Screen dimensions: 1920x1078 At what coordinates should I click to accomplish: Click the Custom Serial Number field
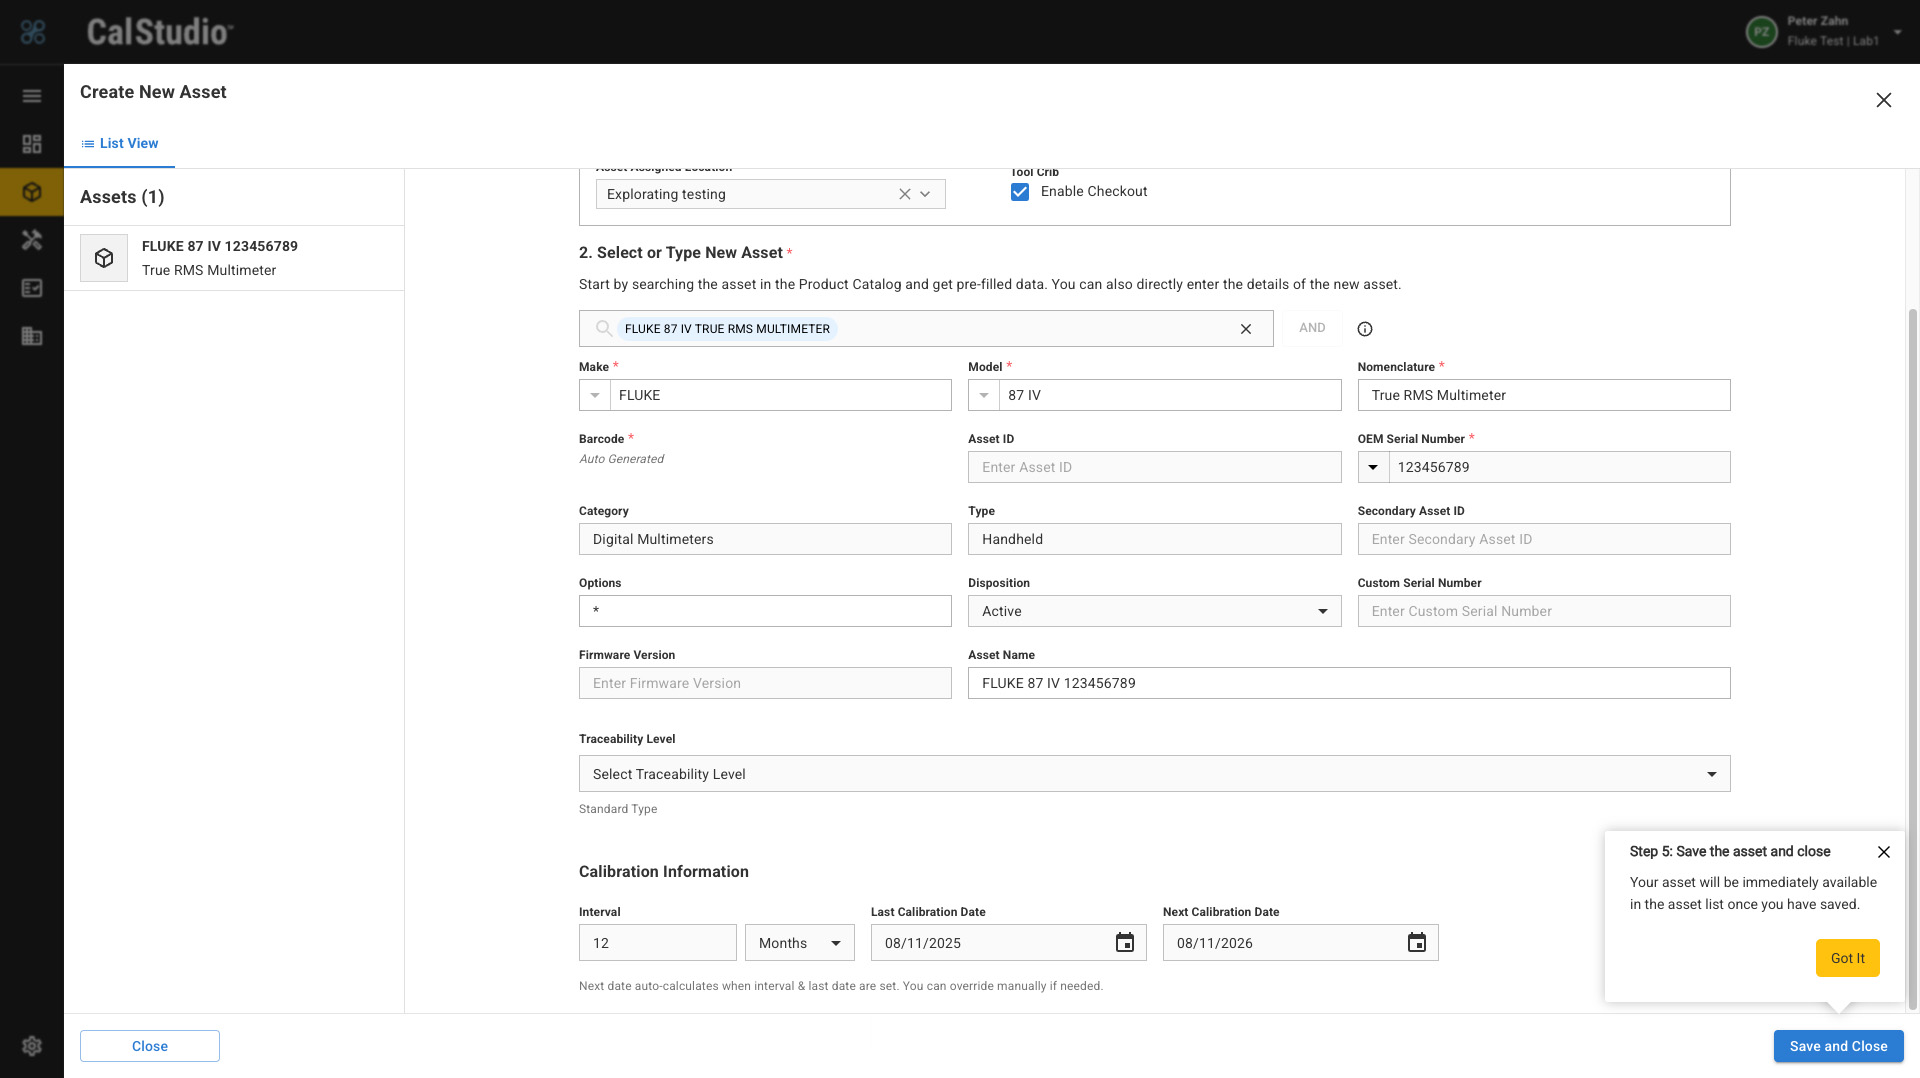pyautogui.click(x=1544, y=611)
